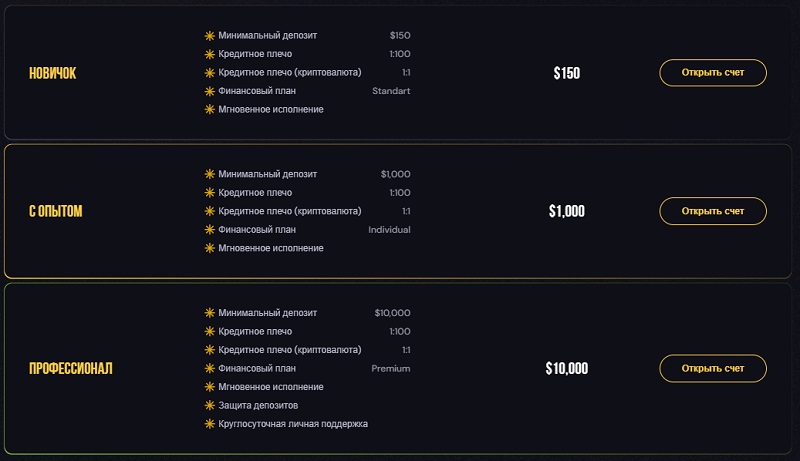Open account for the НОВИЧОК plan

(713, 73)
